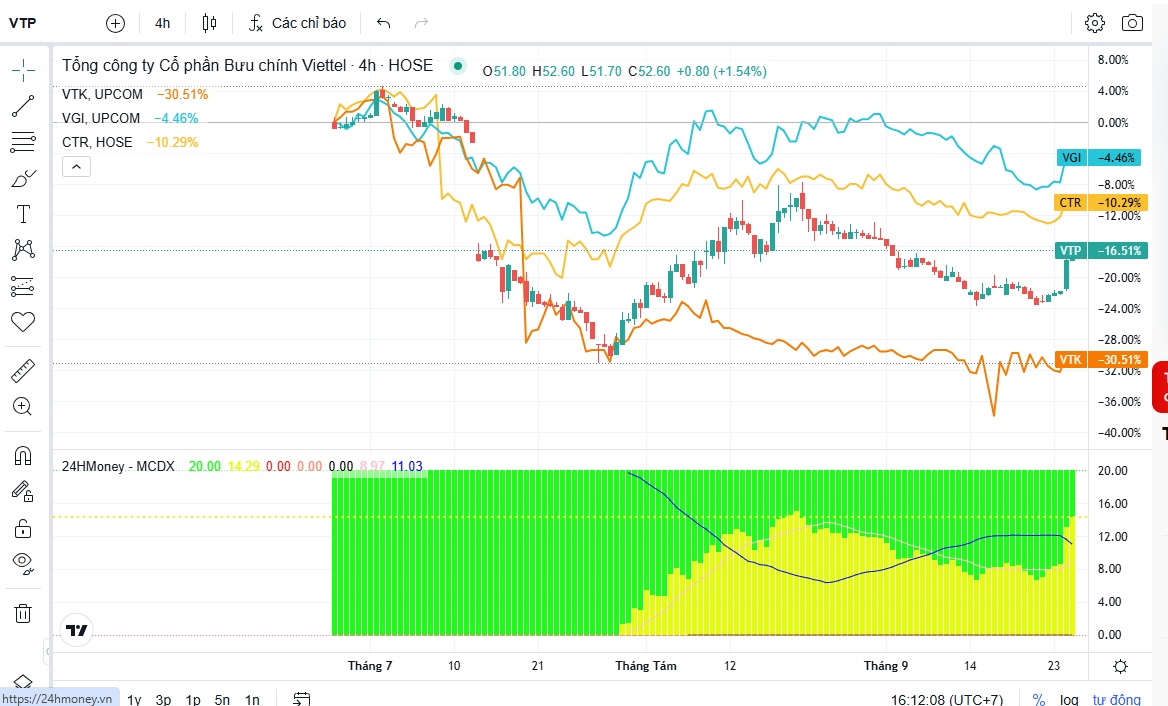Collapse the comparison symbols legend
Screen dimensions: 1168x706
(x=76, y=167)
